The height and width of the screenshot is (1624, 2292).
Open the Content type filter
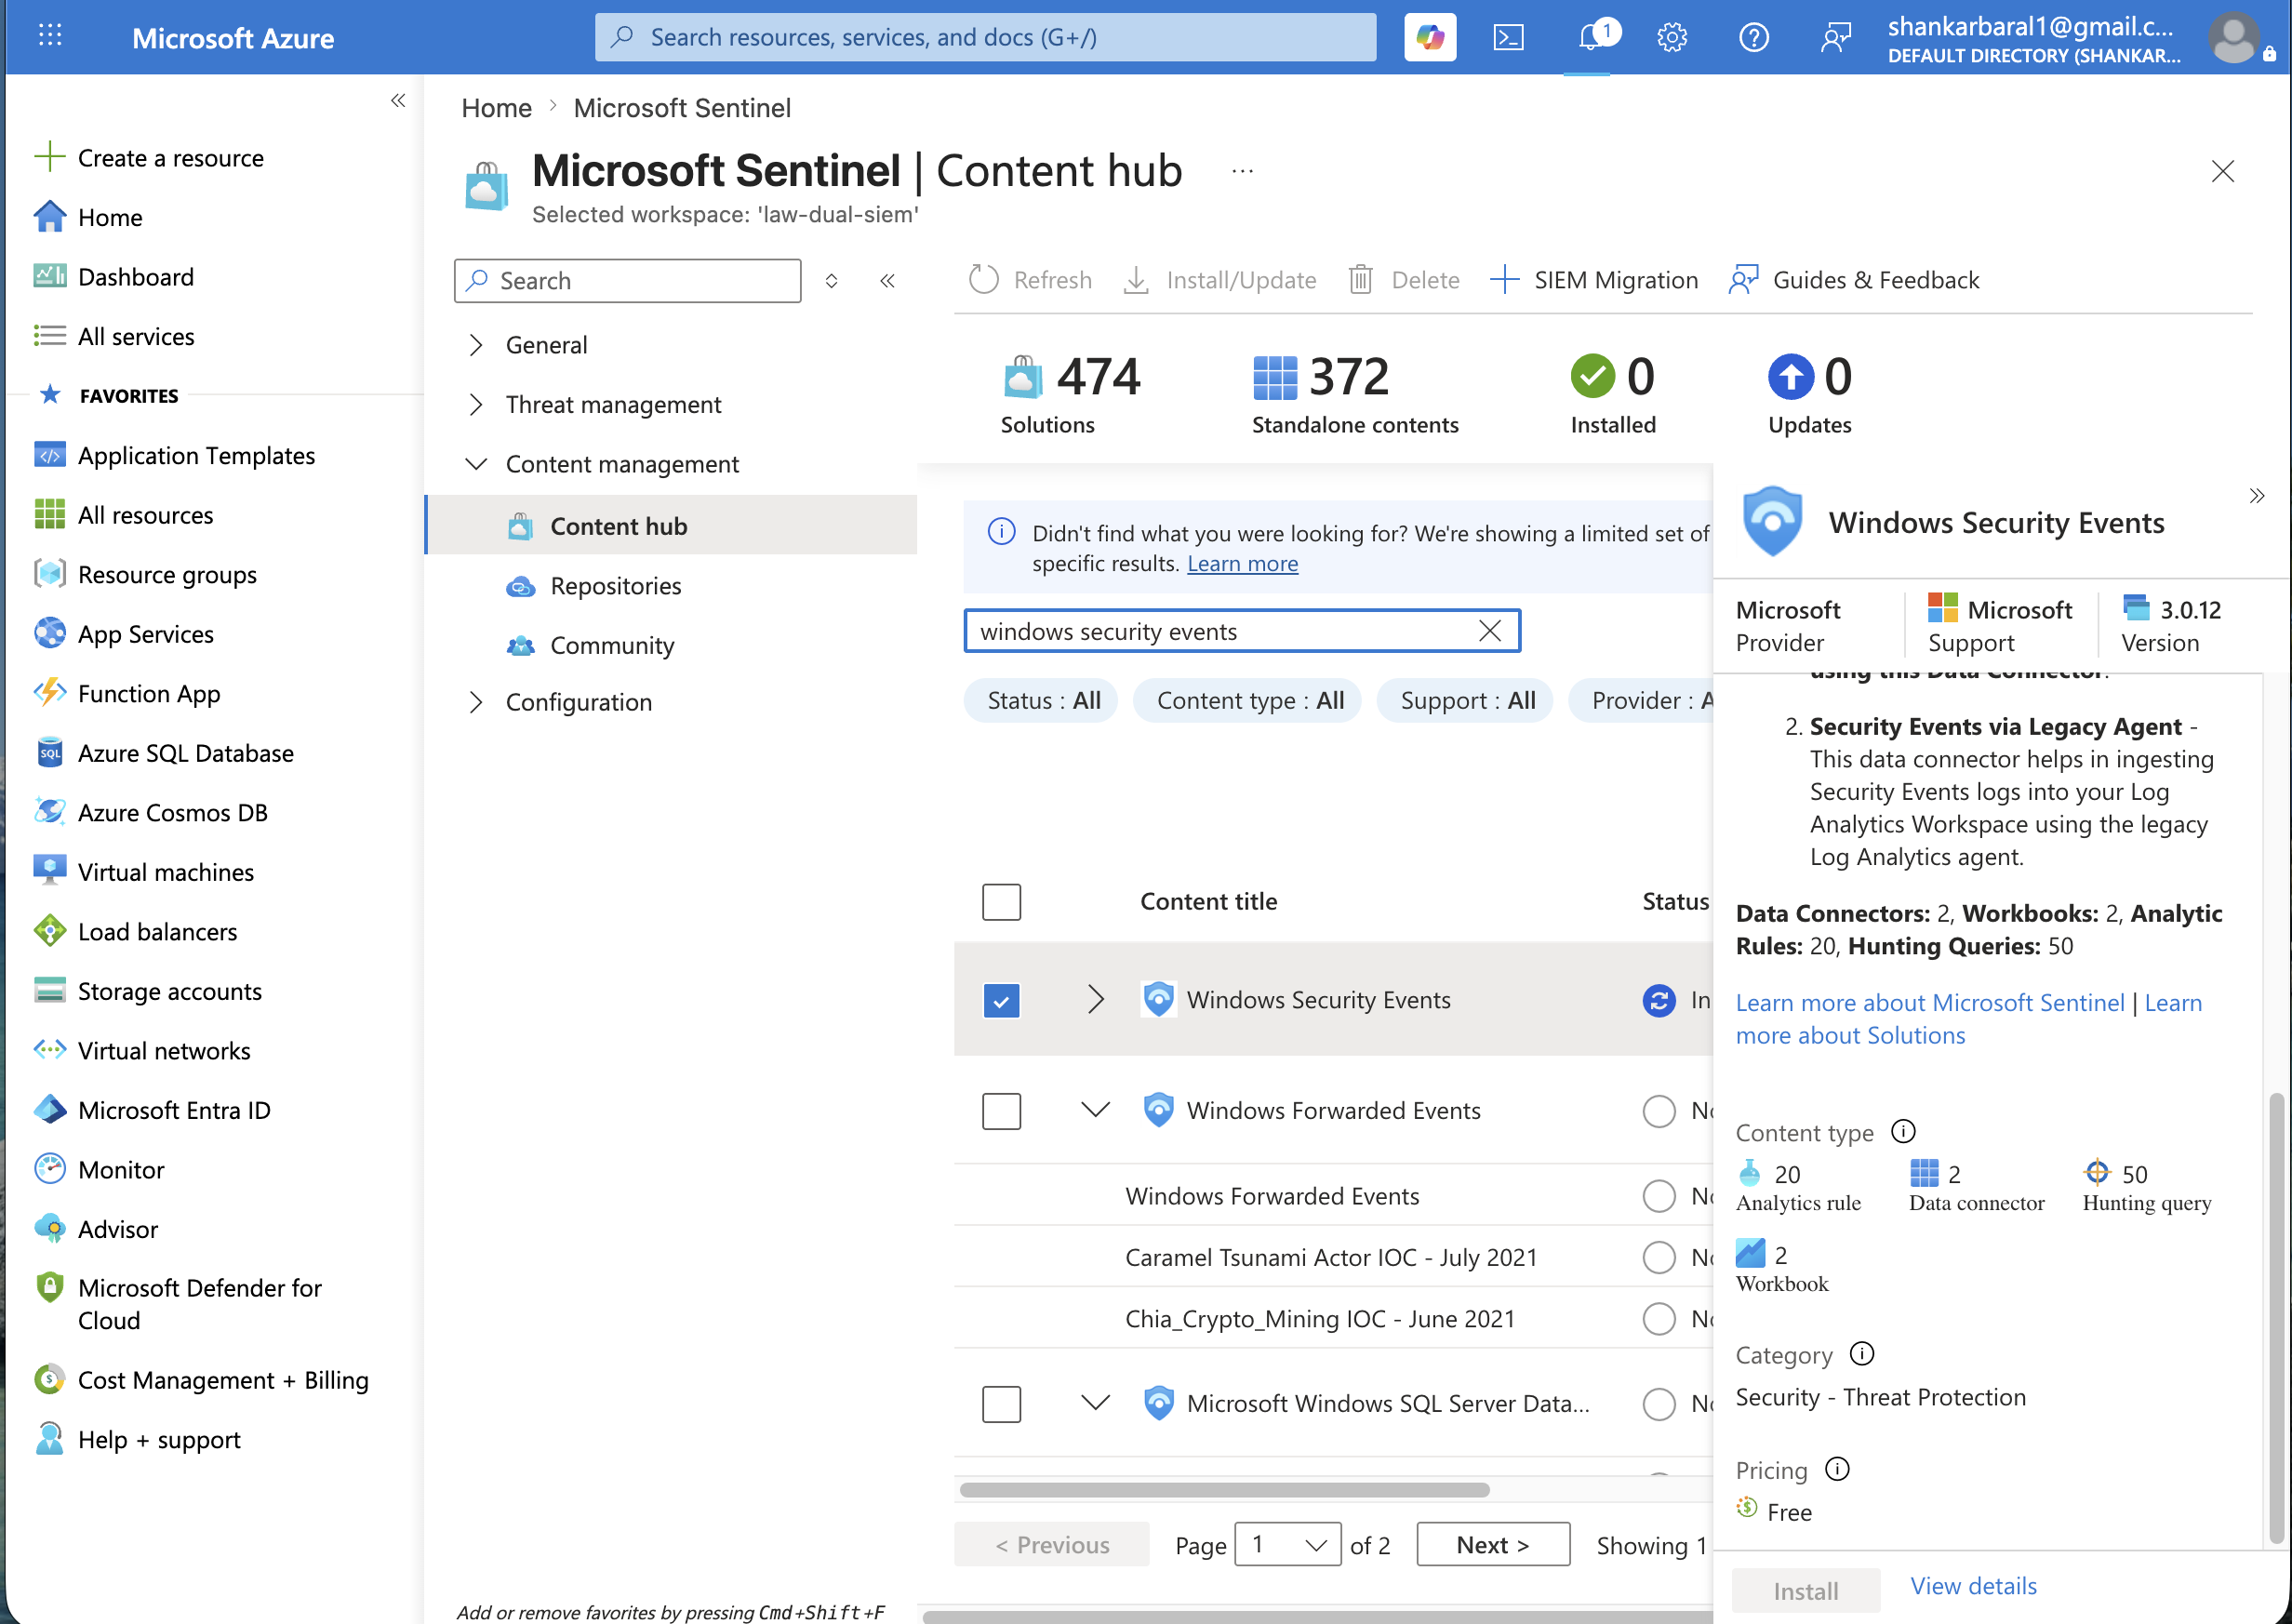click(x=1248, y=700)
